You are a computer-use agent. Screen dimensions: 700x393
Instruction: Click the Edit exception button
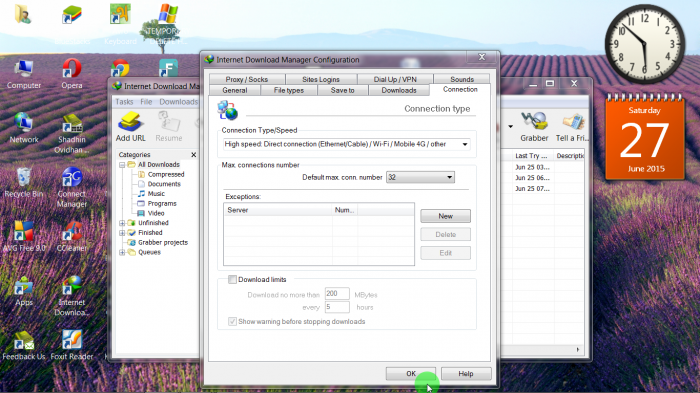point(445,253)
